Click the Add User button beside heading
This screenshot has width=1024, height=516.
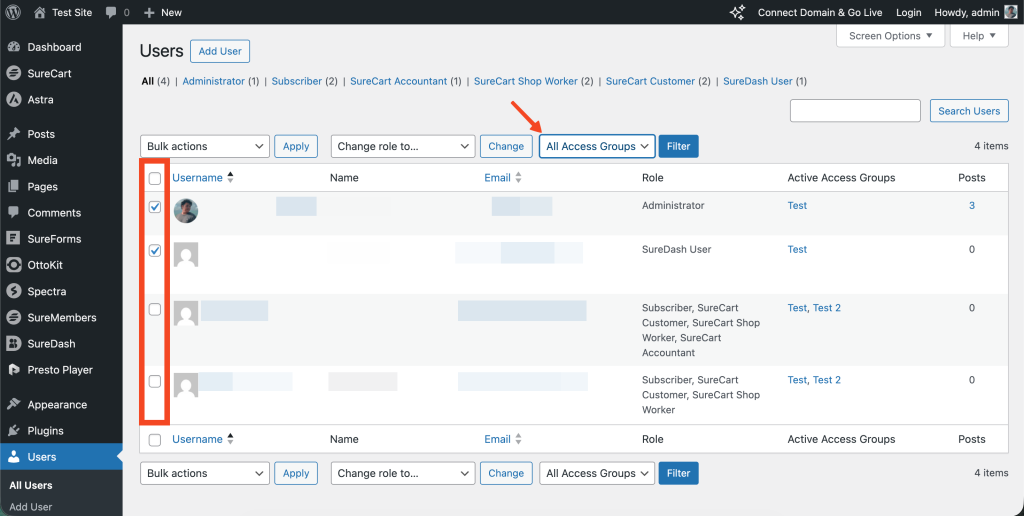point(220,51)
